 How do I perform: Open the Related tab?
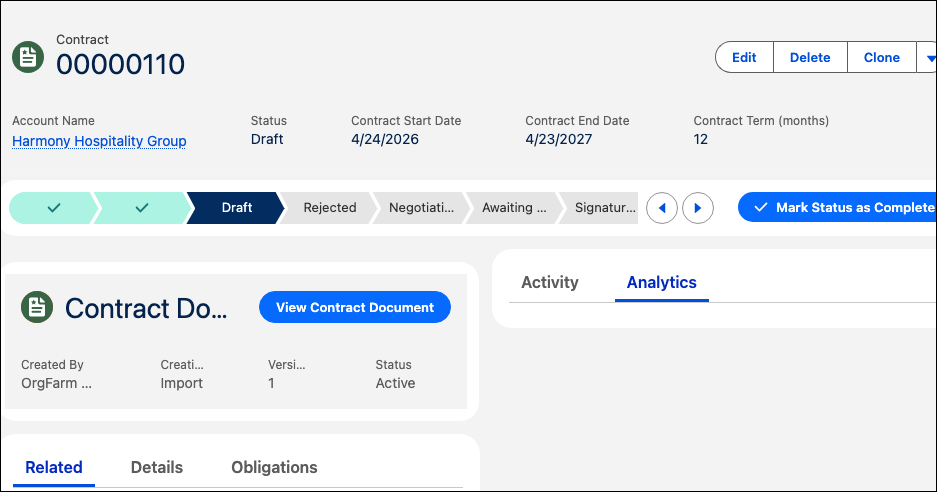click(54, 467)
